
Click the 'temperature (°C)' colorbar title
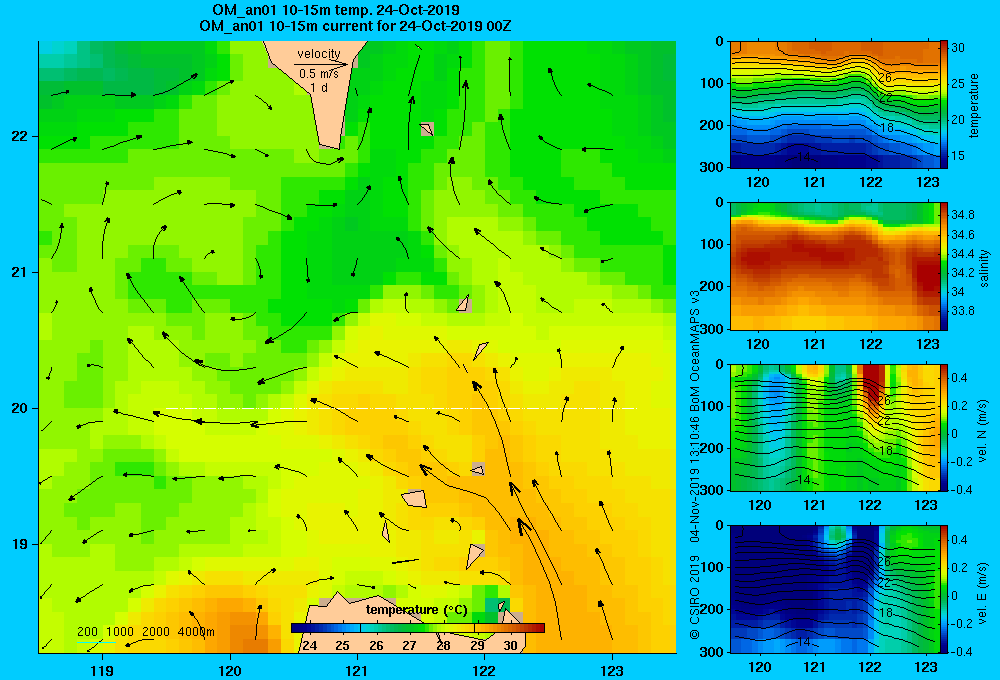[x=416, y=610]
